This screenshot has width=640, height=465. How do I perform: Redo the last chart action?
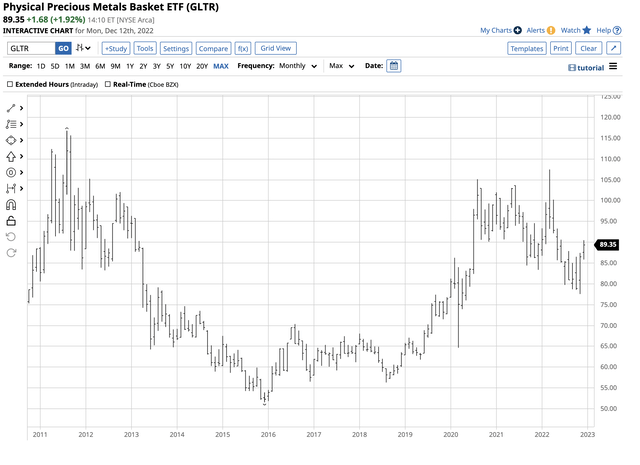(11, 253)
